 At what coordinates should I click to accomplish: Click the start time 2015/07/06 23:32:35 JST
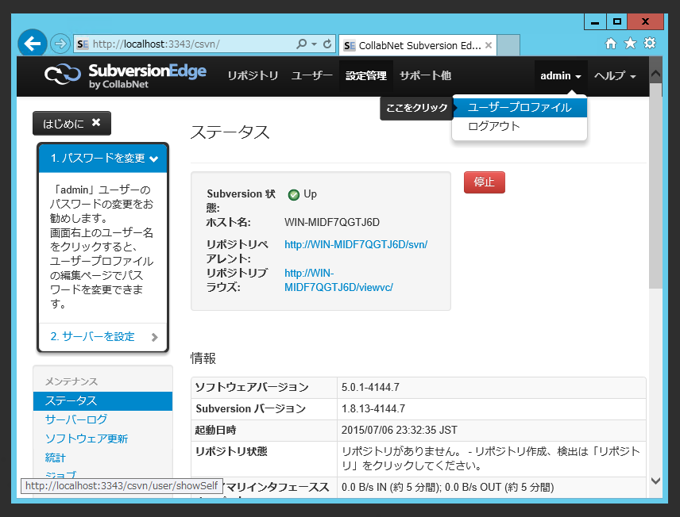pos(399,430)
